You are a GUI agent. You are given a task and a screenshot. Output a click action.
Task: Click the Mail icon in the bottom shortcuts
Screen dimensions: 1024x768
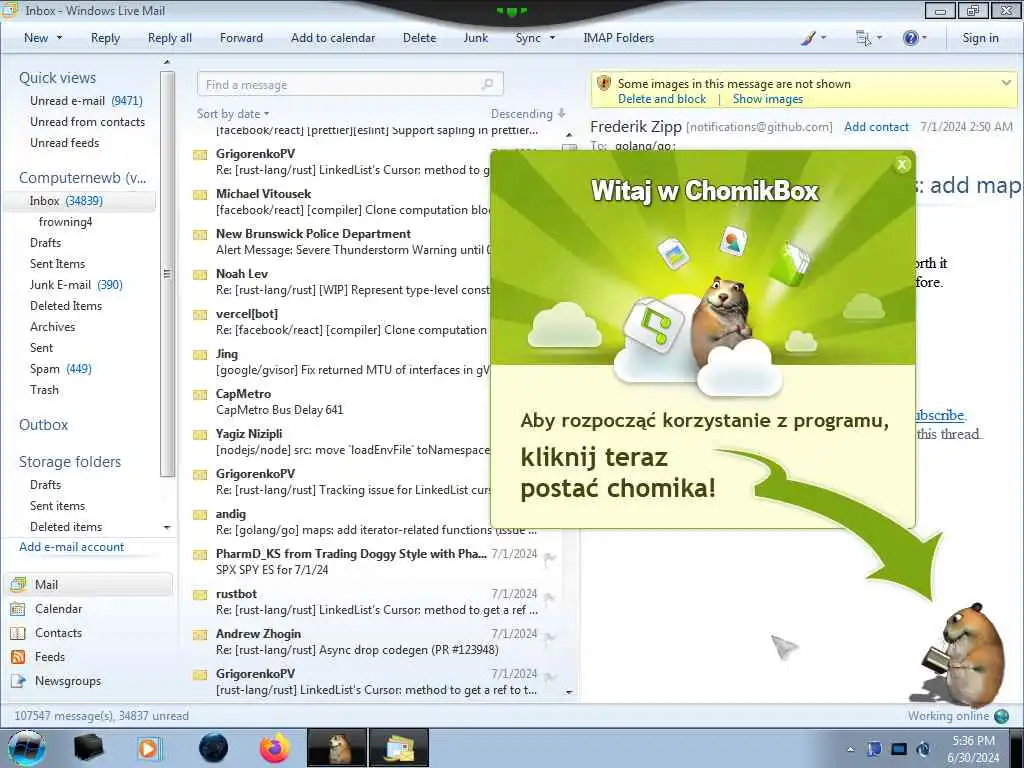(18, 584)
